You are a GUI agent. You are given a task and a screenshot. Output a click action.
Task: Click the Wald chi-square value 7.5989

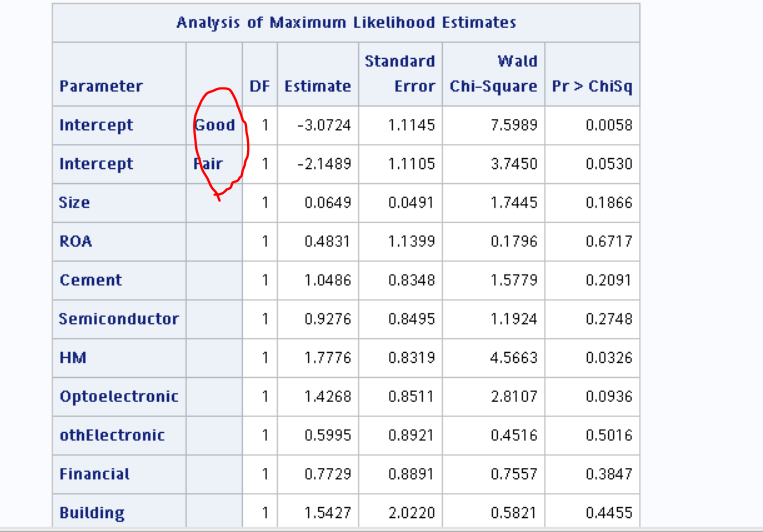[514, 125]
